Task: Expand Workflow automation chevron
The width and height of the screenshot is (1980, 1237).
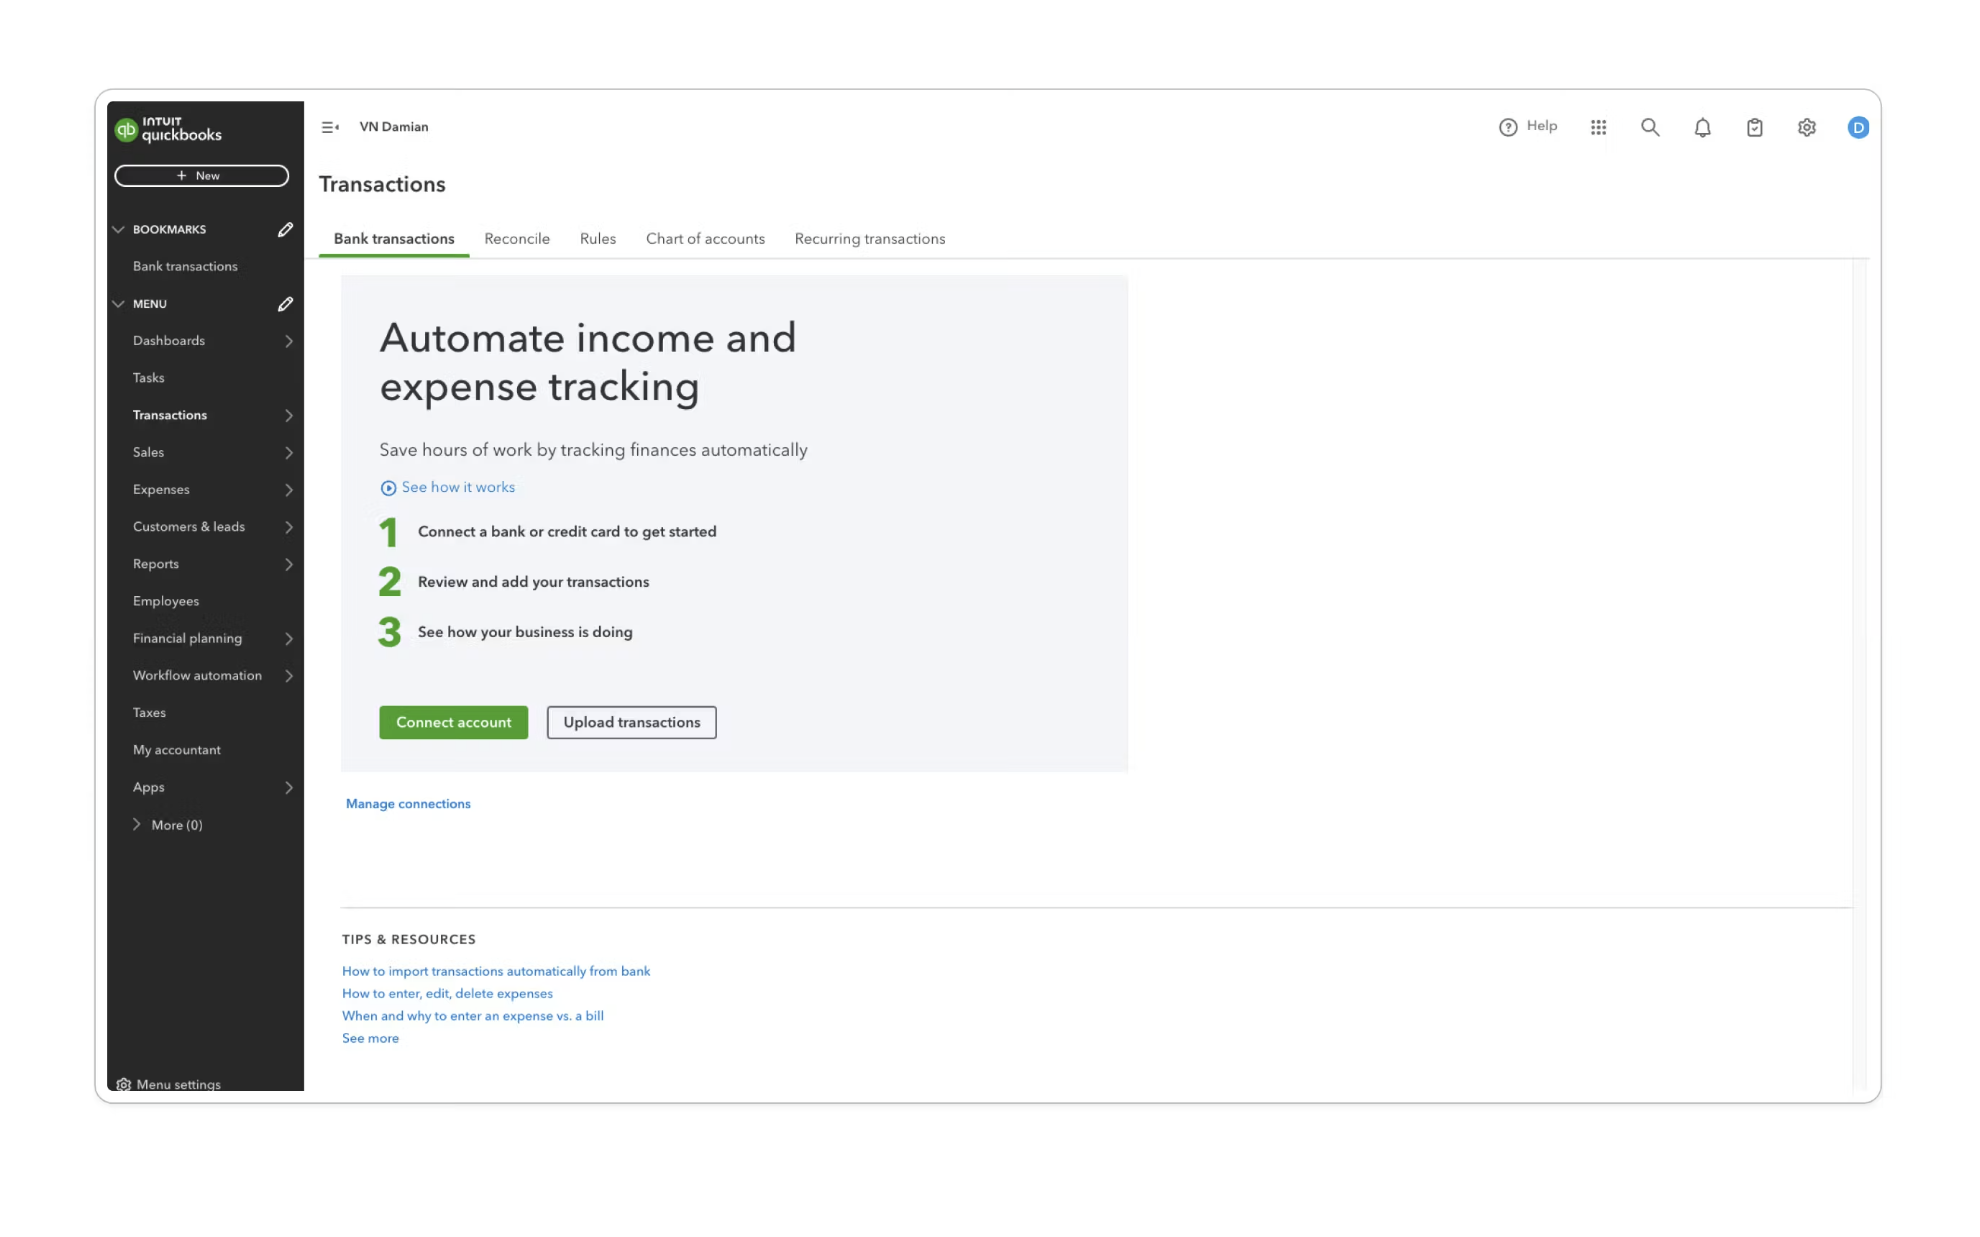Action: [x=288, y=675]
